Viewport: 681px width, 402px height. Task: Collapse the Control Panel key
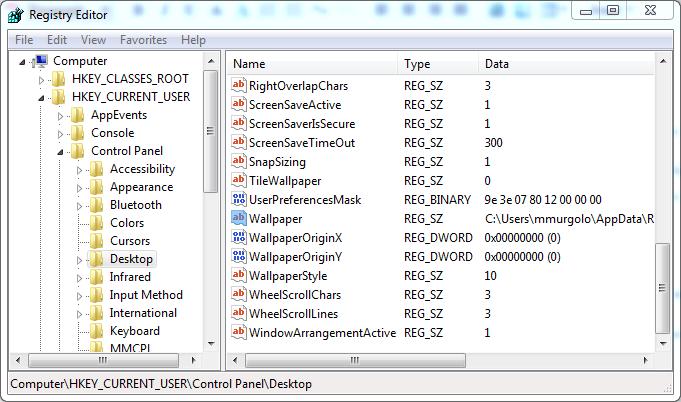(60, 152)
